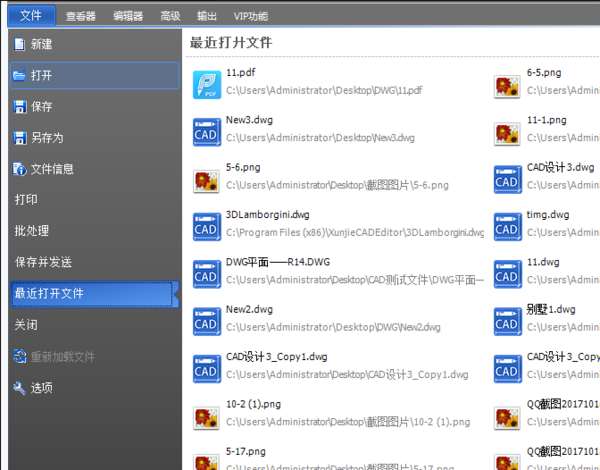Click the CAD icon of 3DLamborgini.dwg
Image resolution: width=600 pixels, height=470 pixels.
click(x=207, y=227)
